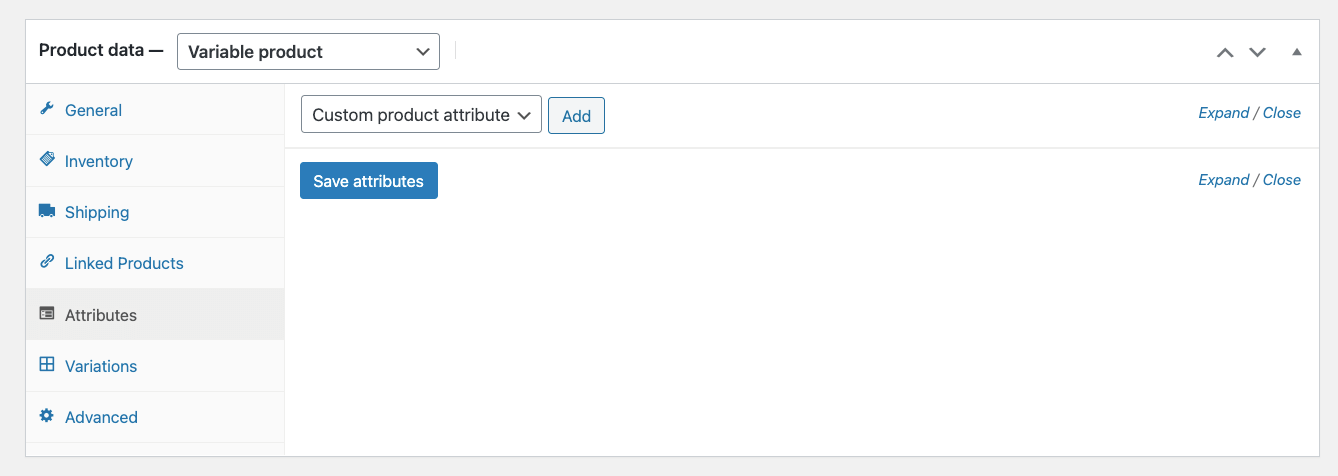
Task: Click the Linked Products chain icon
Action: (46, 262)
